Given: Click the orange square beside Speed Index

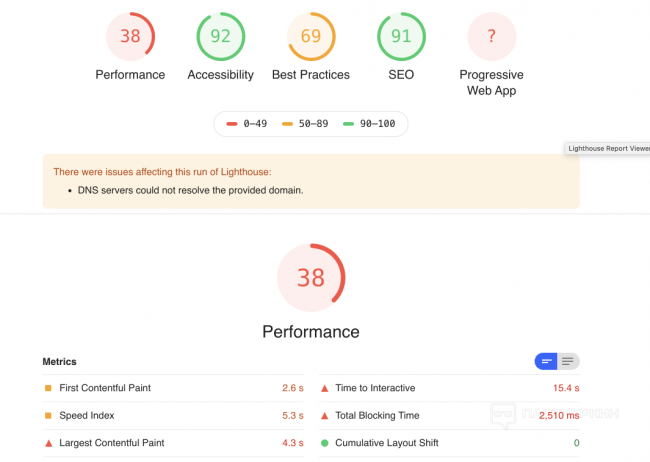Looking at the screenshot, I should pyautogui.click(x=47, y=415).
